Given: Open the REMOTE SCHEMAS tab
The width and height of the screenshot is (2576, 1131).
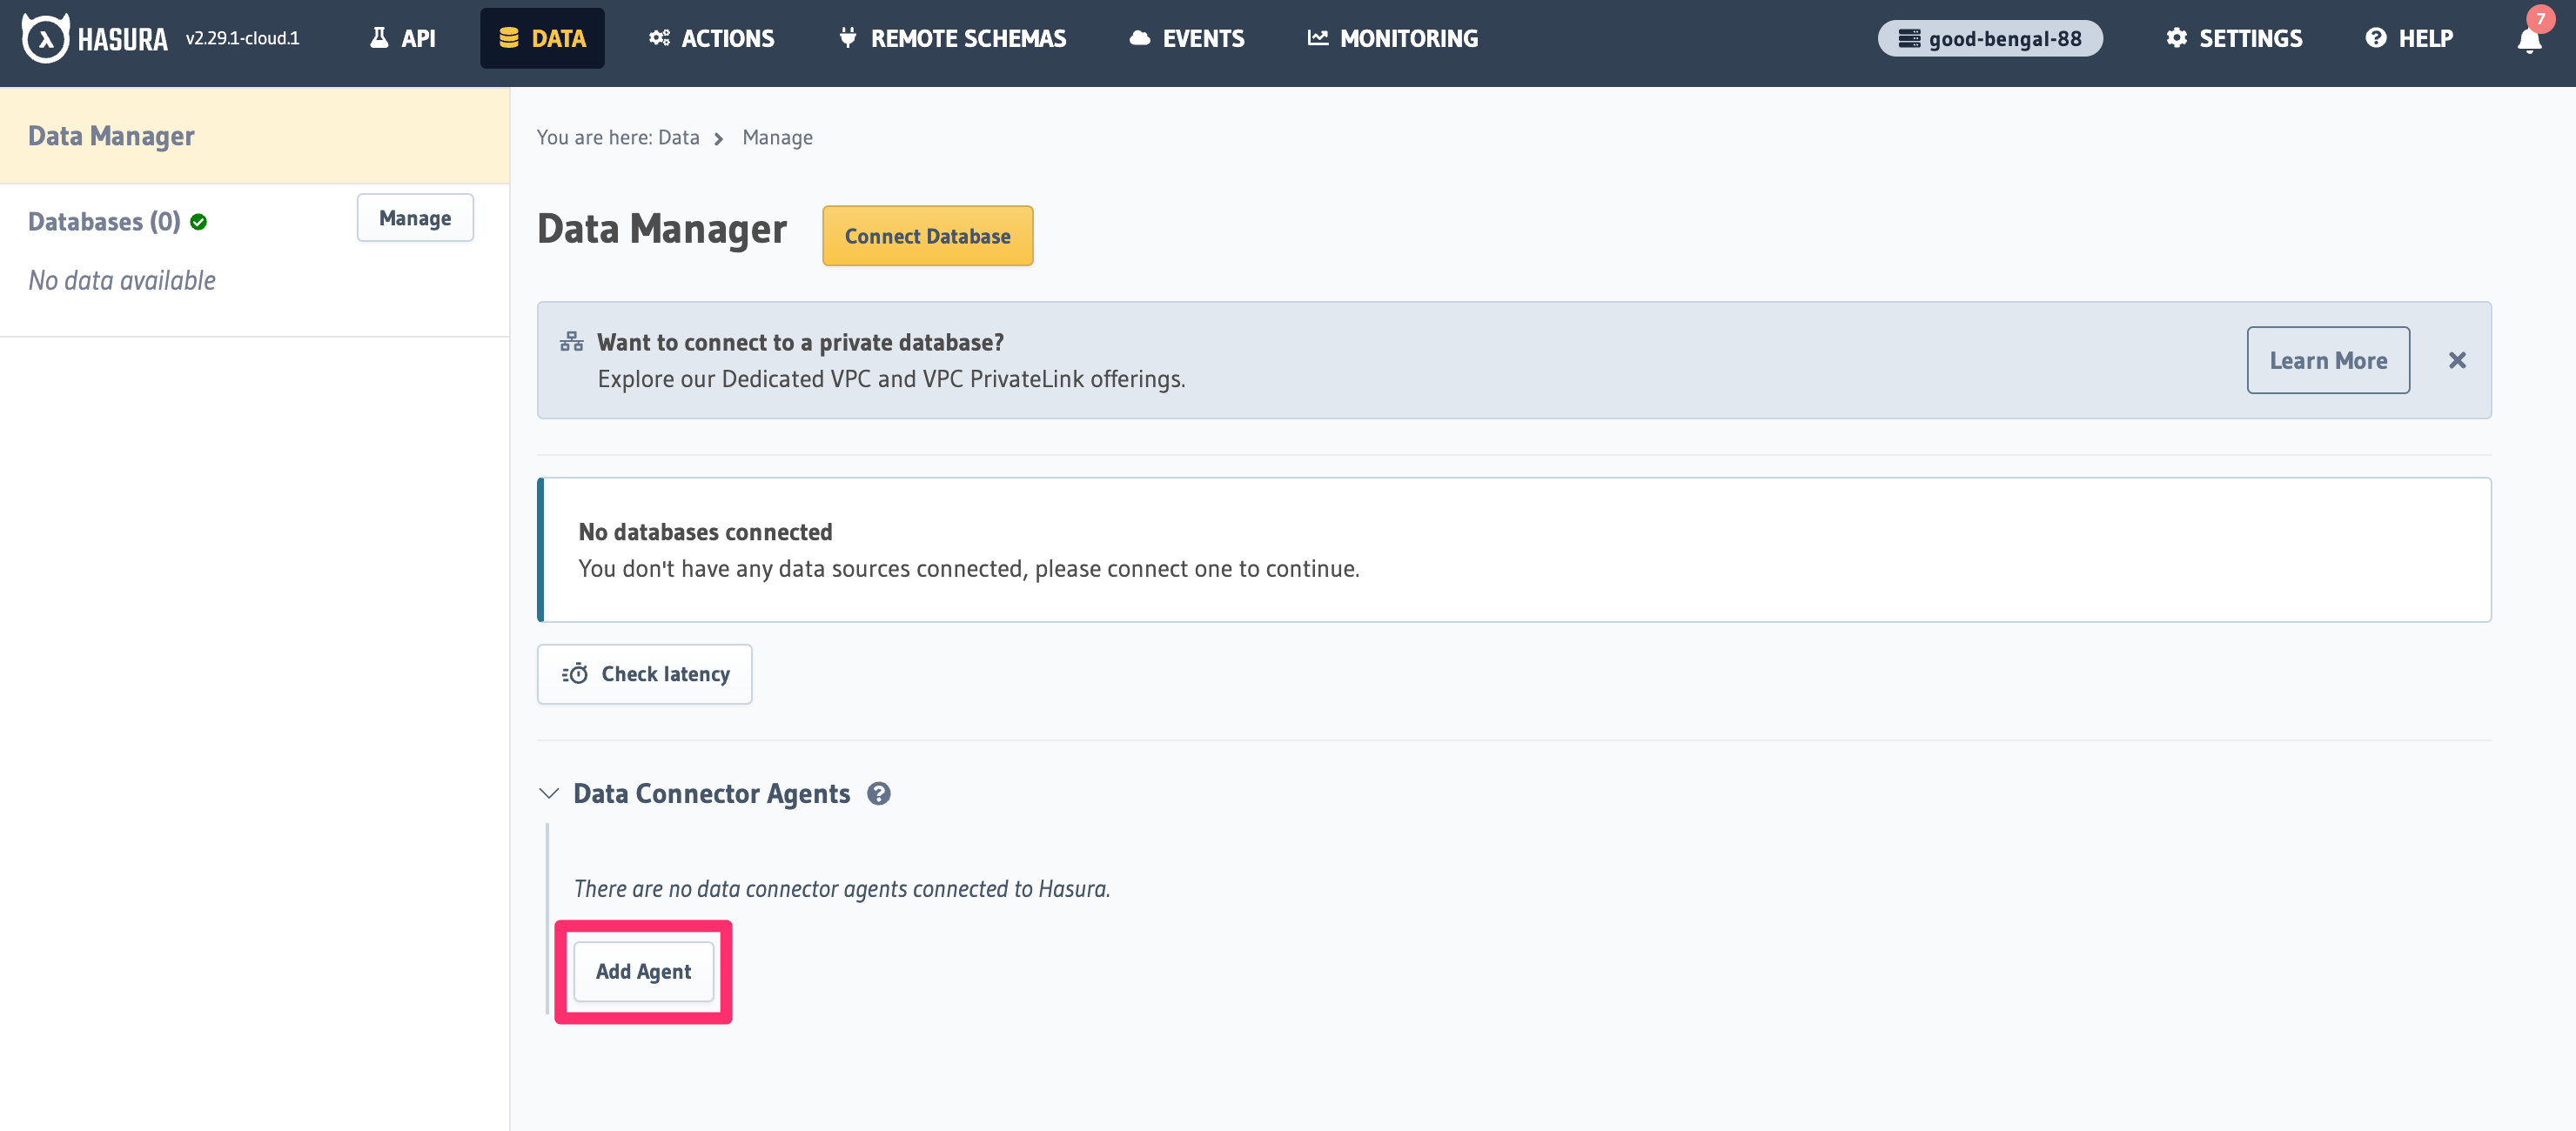Looking at the screenshot, I should click(952, 38).
